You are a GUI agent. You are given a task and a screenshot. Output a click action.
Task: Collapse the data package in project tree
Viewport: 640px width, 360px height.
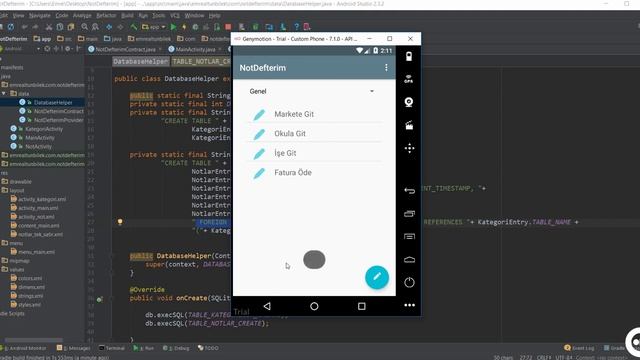4,93
